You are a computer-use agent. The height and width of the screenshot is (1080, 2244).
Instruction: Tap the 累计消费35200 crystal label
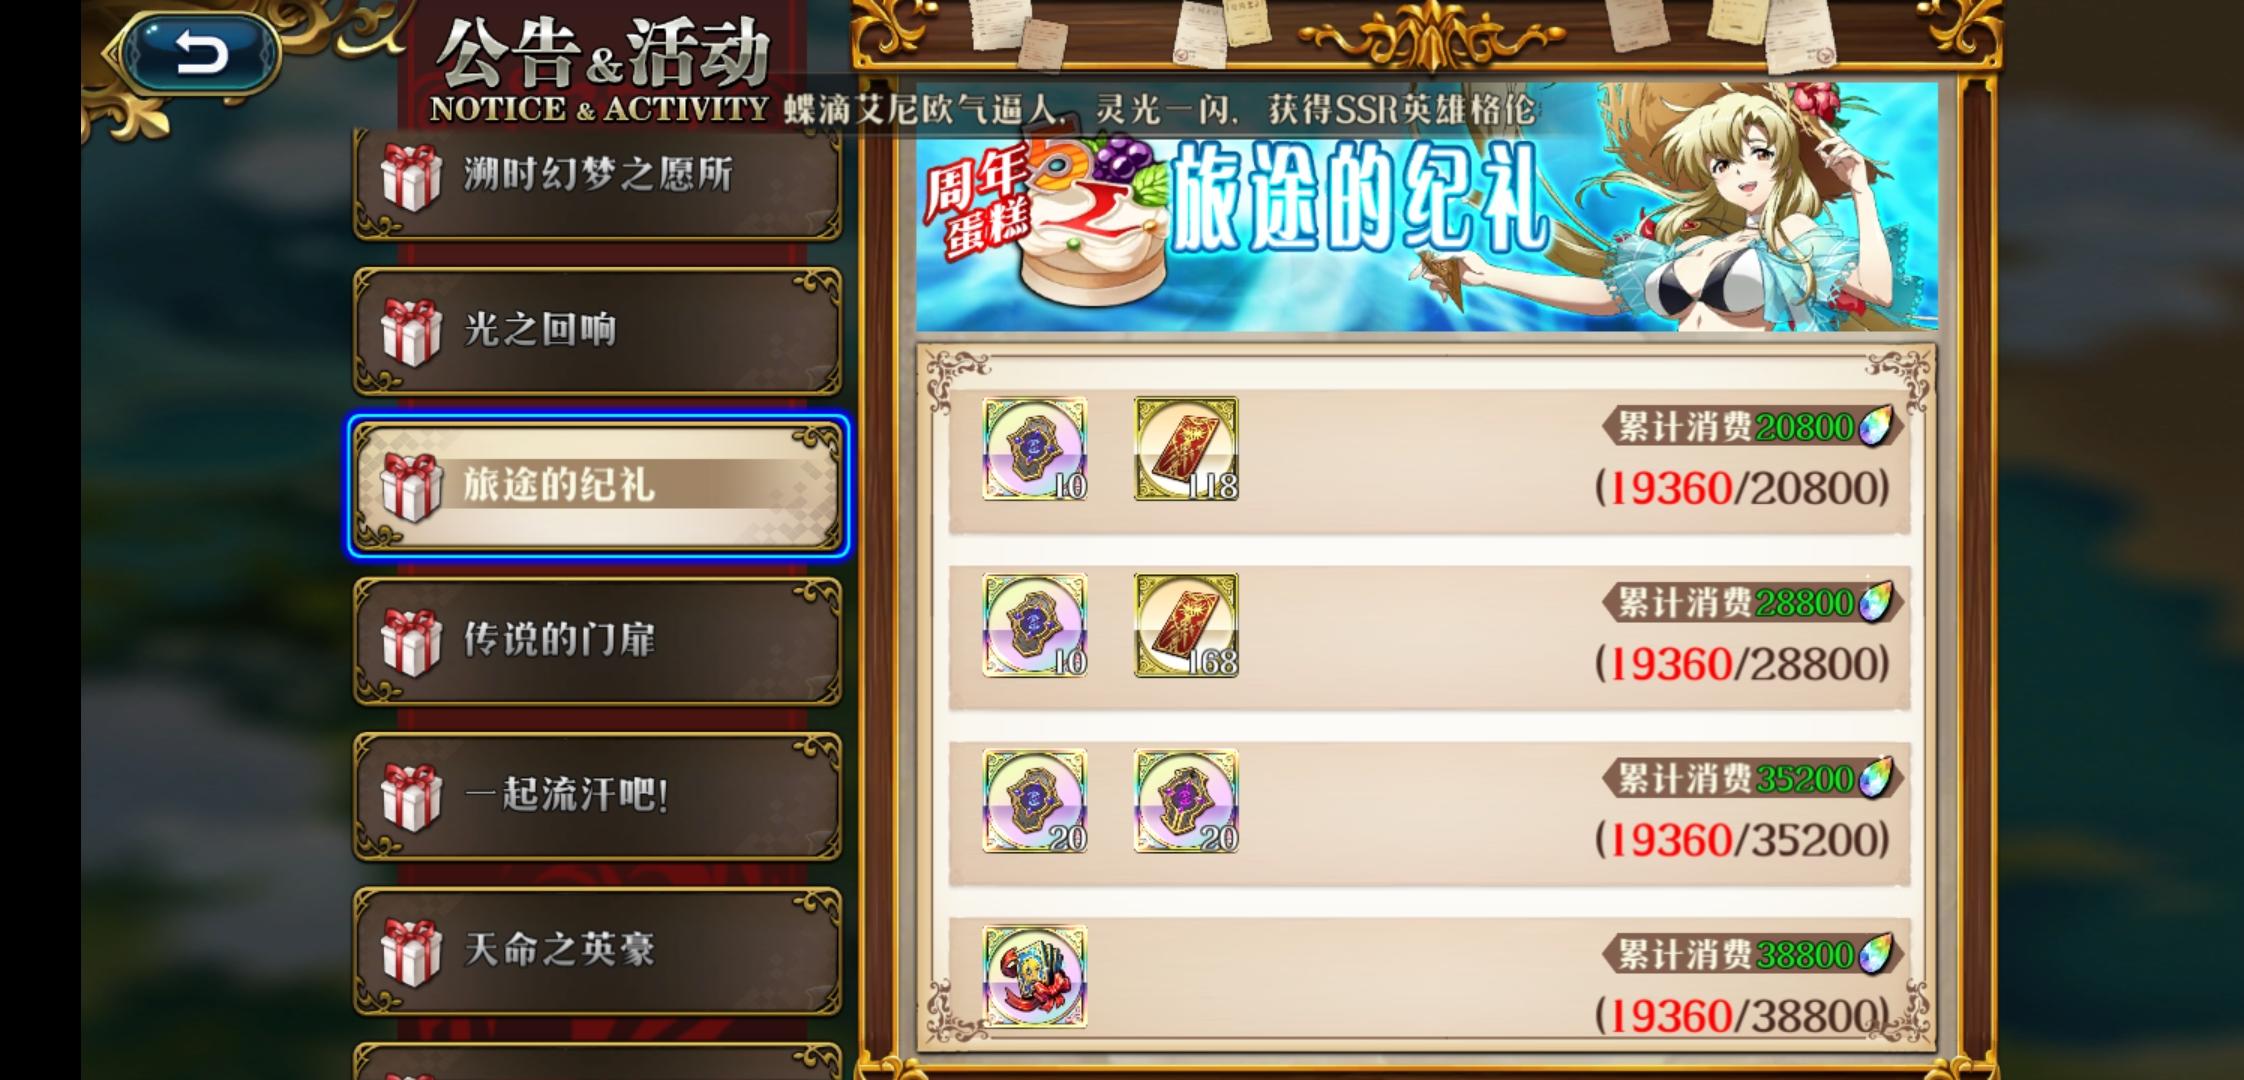pos(1753,779)
